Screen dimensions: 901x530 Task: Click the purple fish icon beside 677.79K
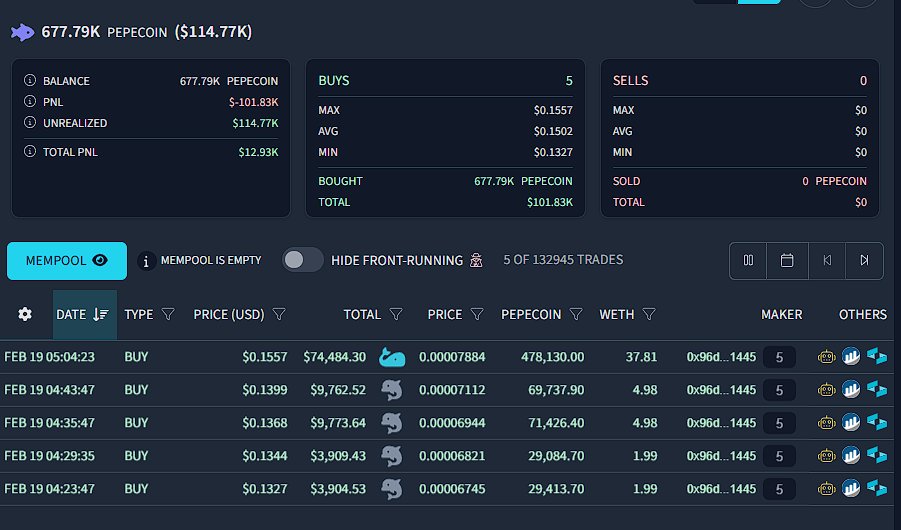pos(22,32)
